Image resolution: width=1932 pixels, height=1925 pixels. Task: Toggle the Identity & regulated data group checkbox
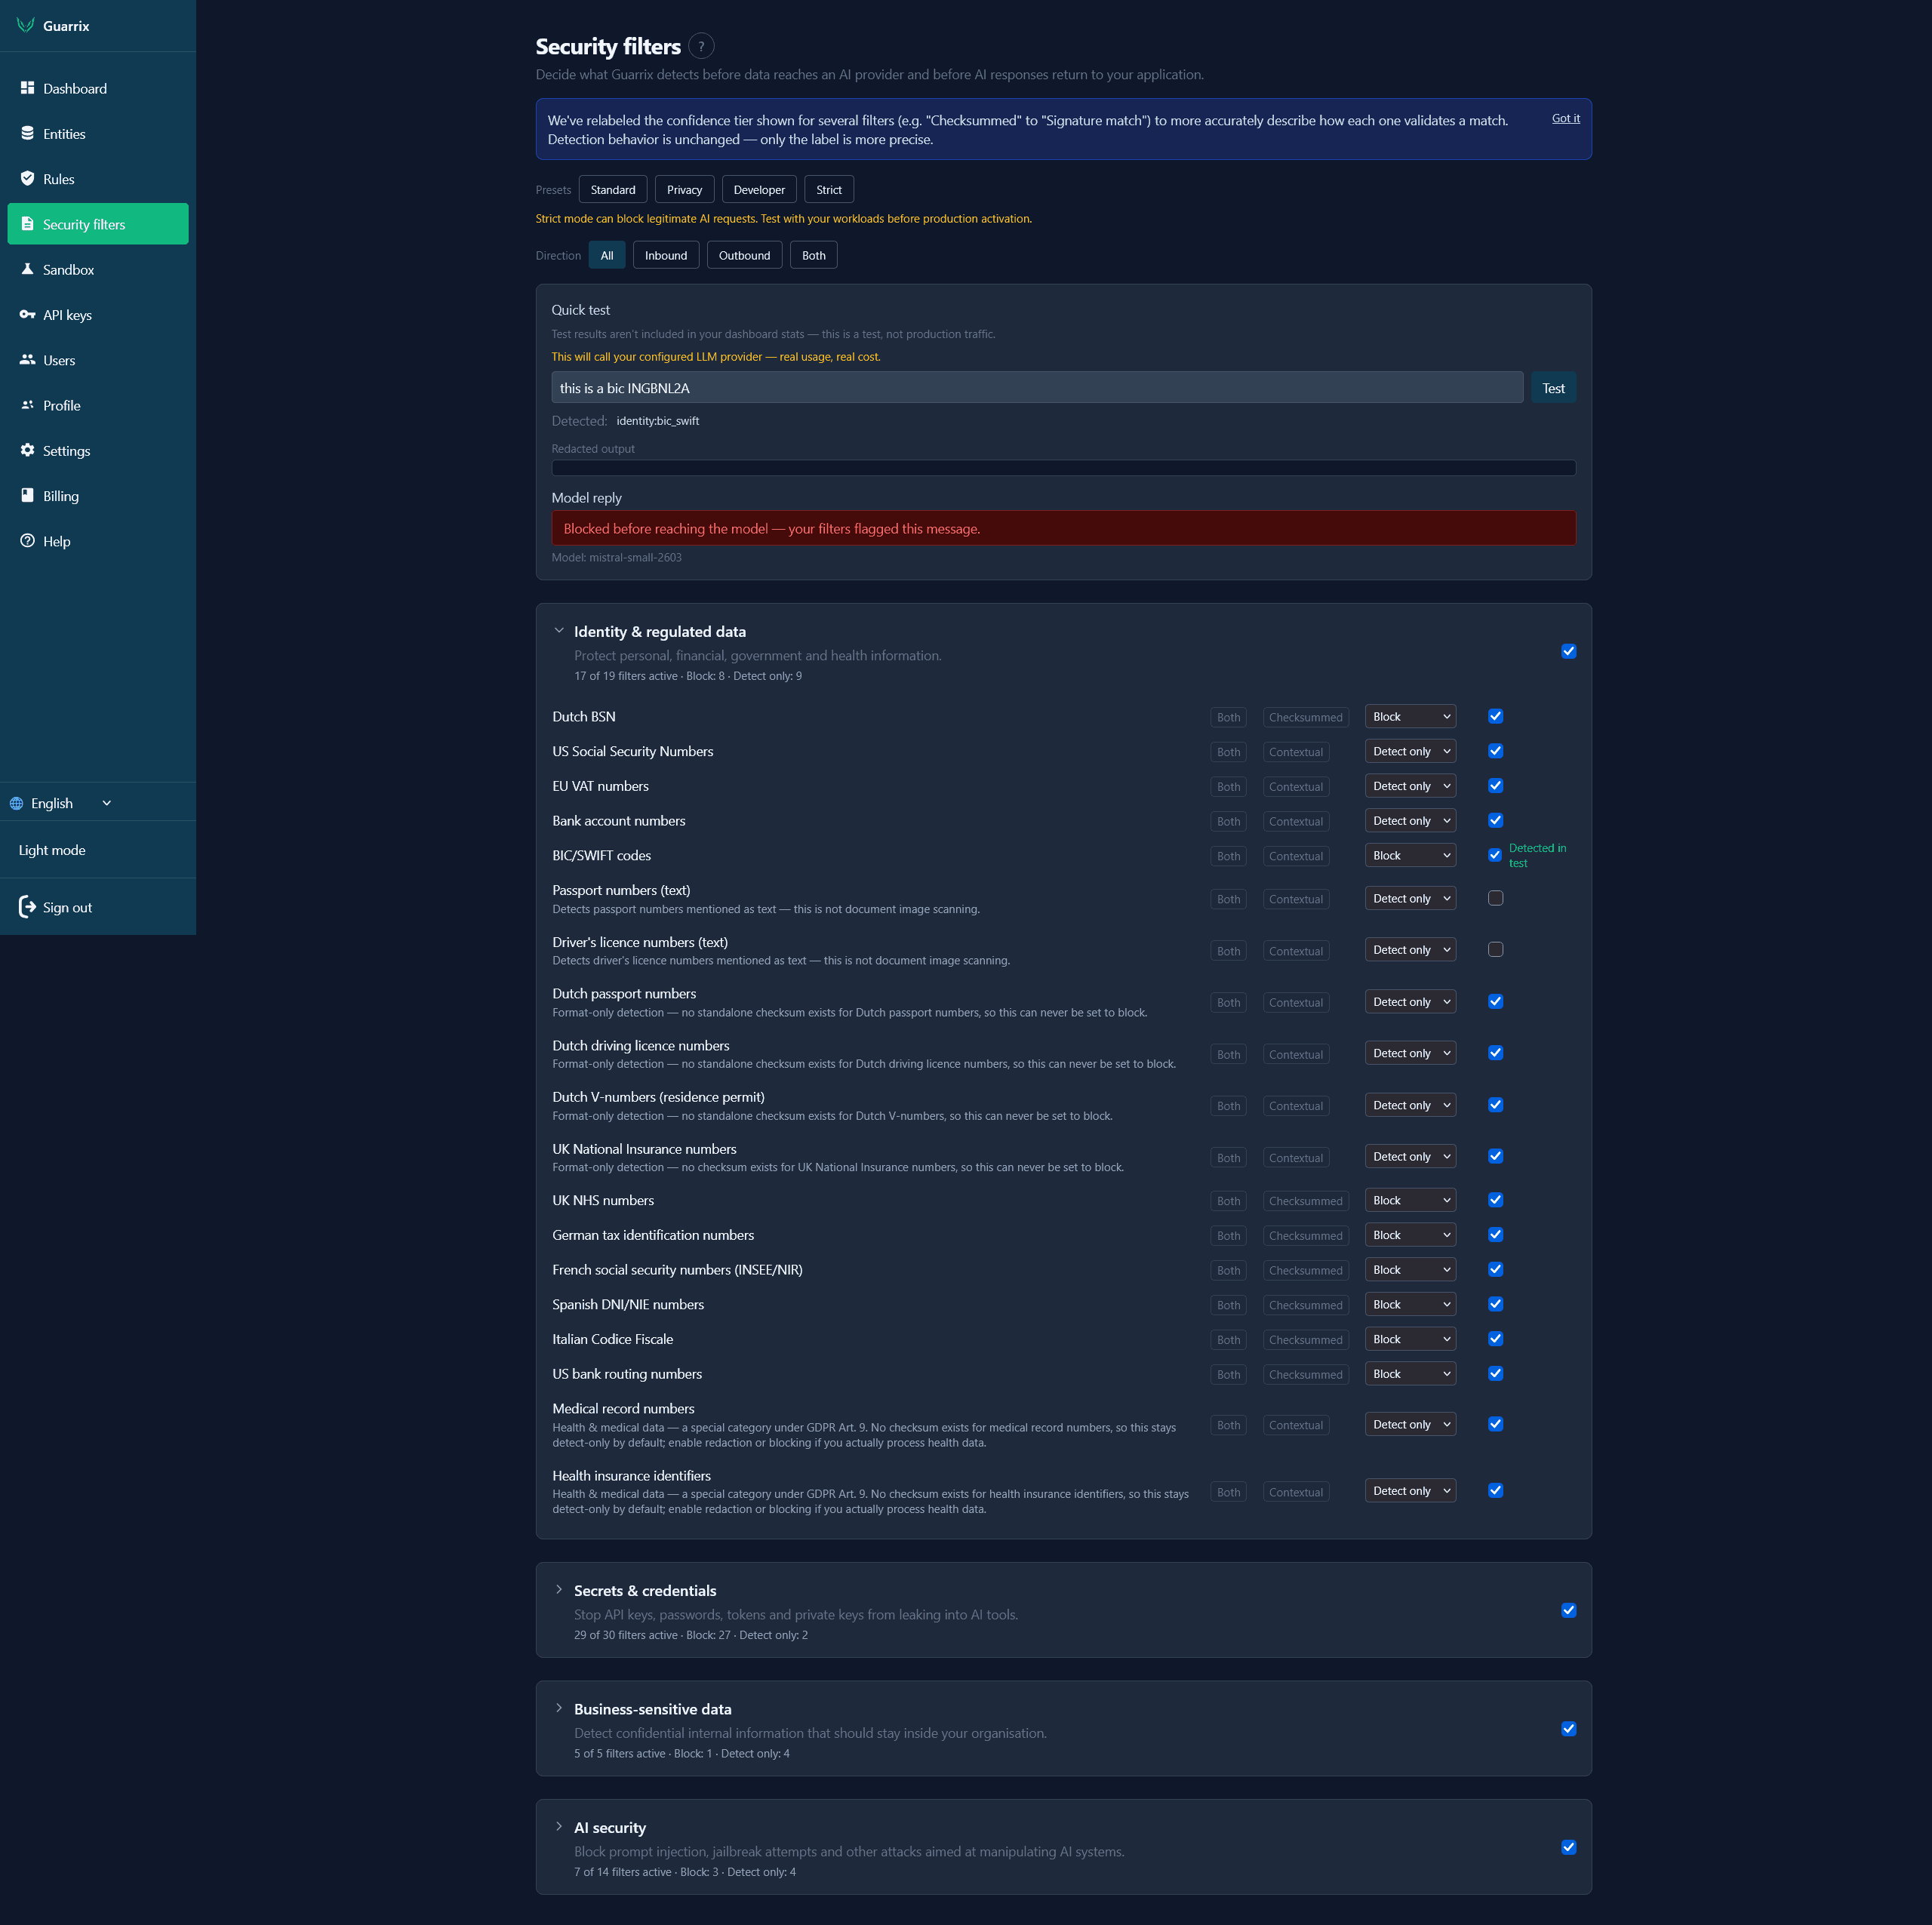point(1568,651)
